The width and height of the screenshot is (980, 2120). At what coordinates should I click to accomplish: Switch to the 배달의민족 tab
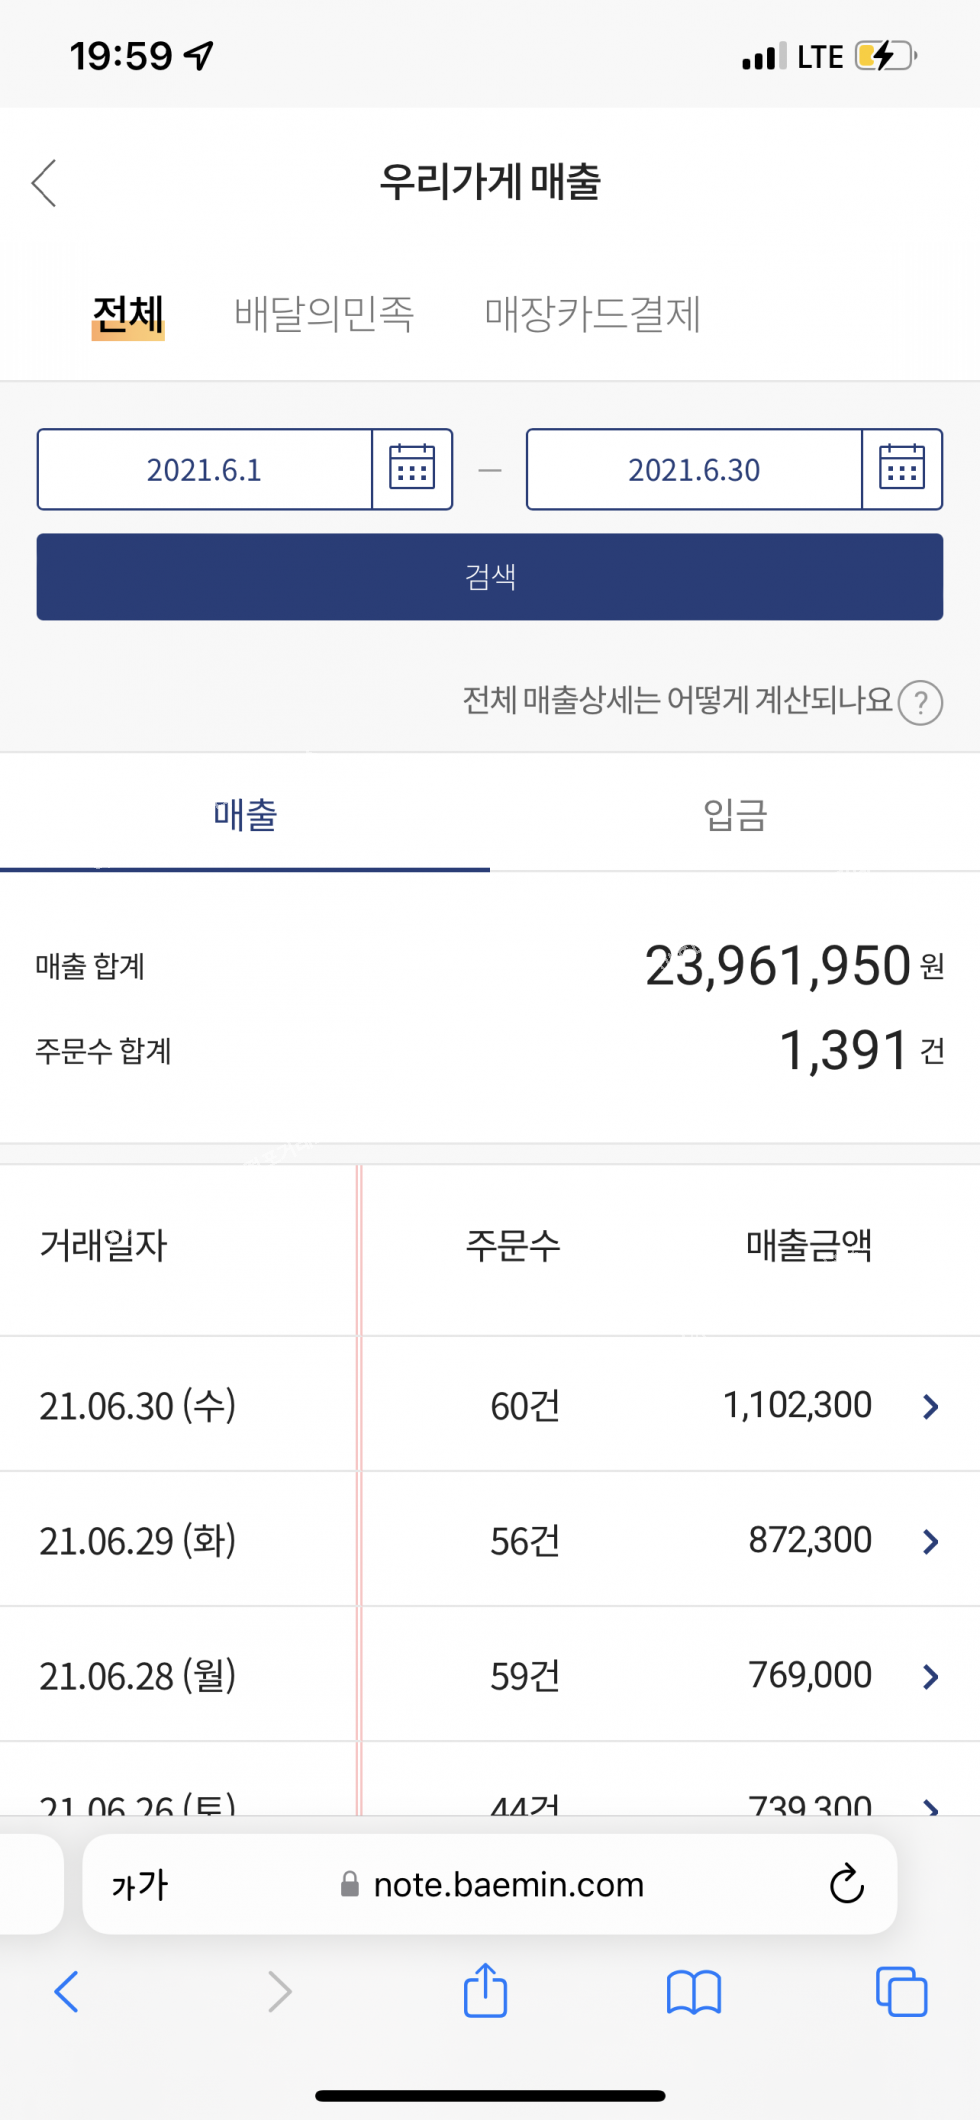(x=324, y=314)
